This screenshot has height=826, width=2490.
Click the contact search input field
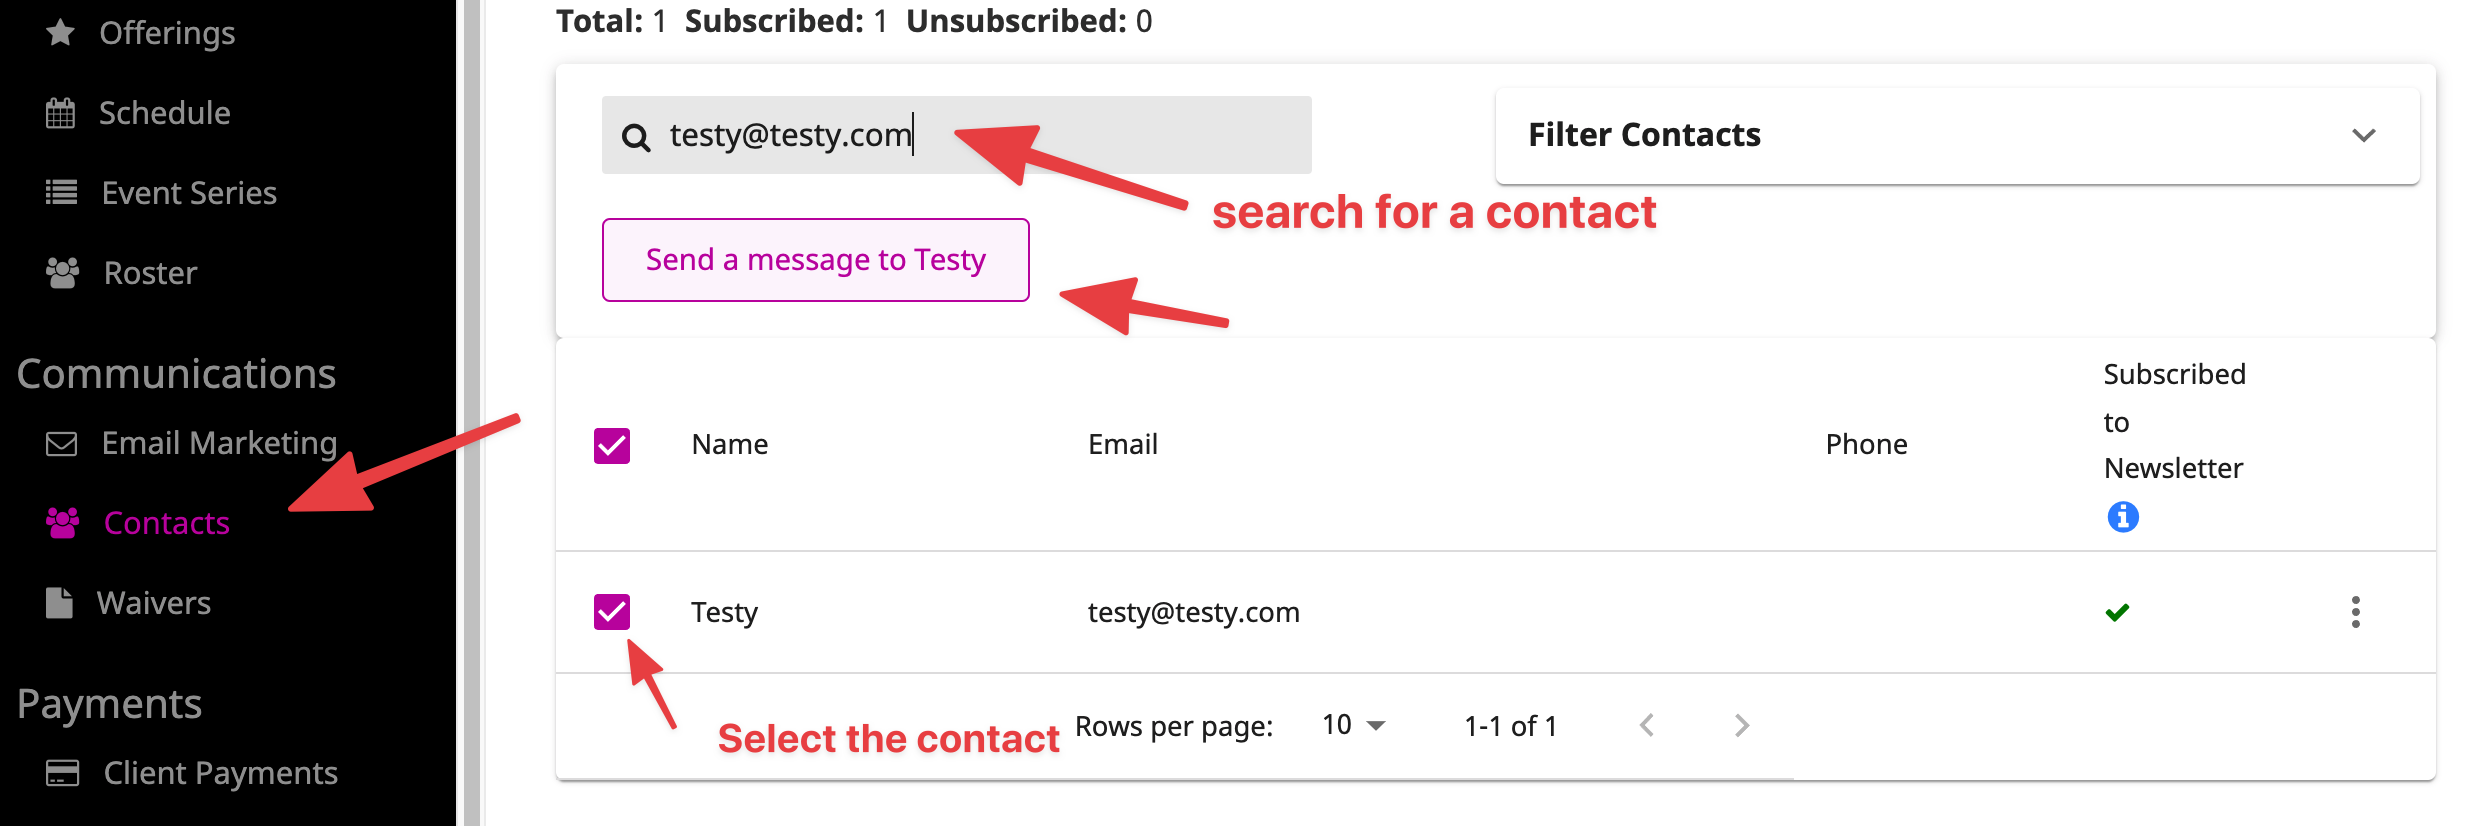(956, 135)
